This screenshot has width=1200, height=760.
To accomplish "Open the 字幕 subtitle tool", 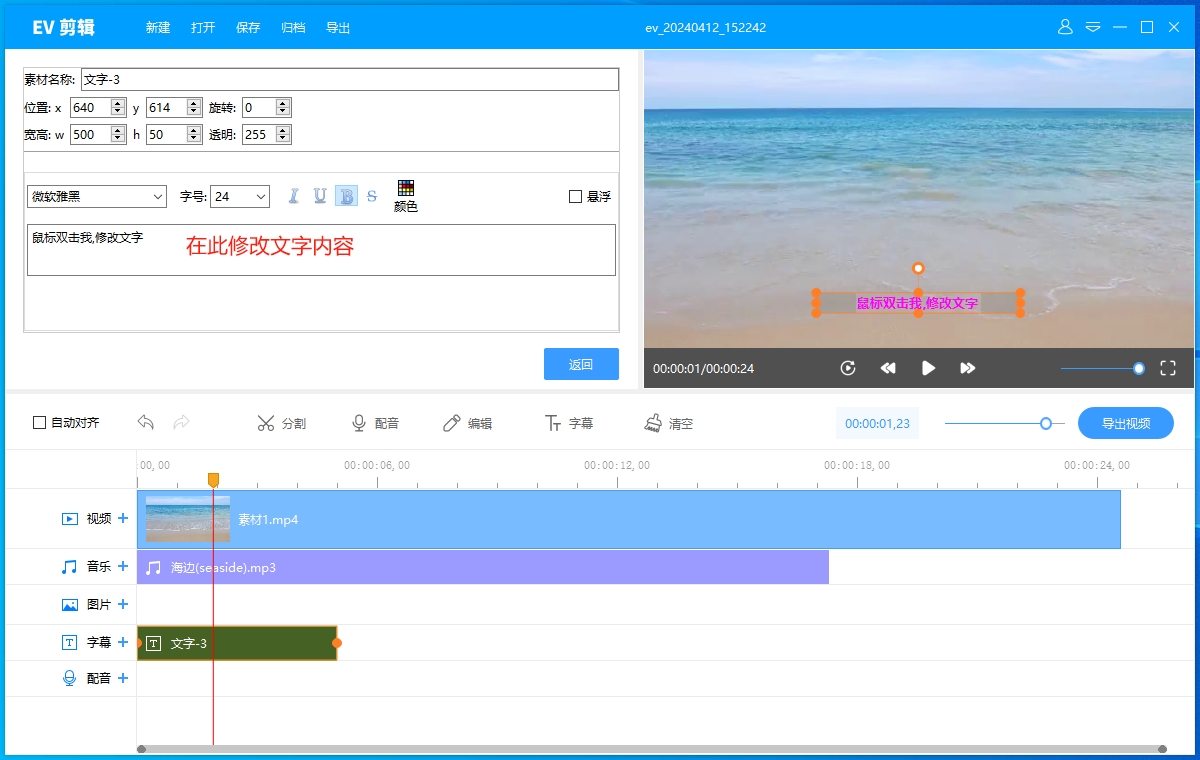I will (568, 422).
